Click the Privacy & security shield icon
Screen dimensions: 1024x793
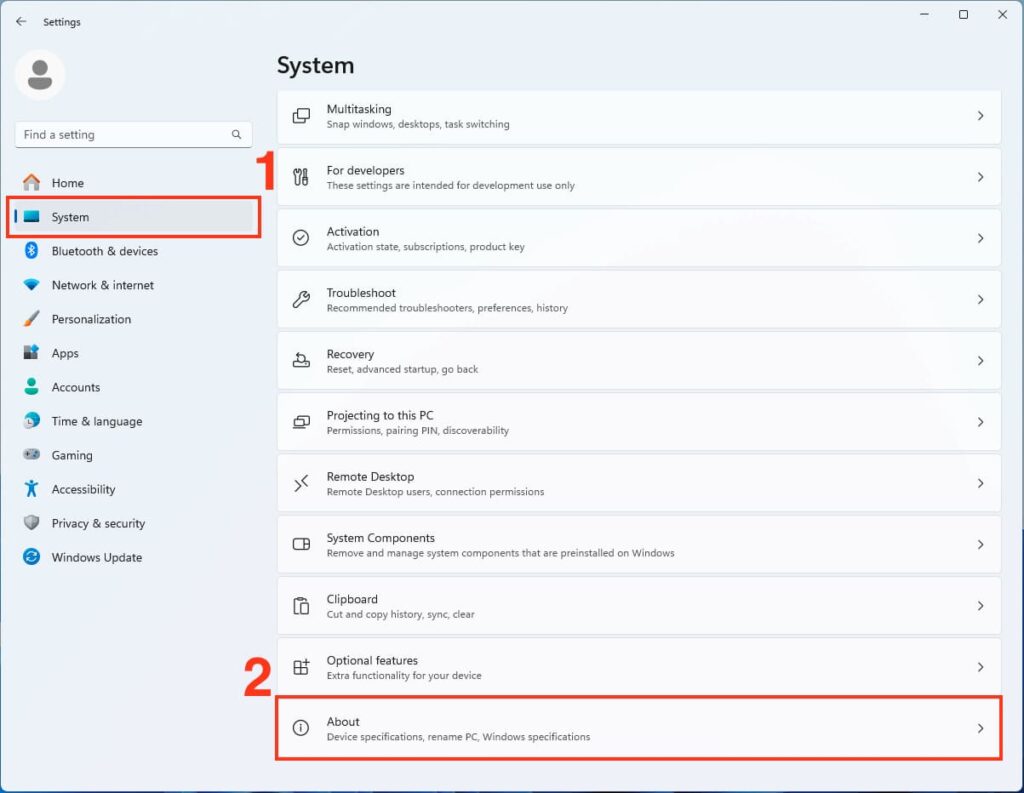tap(31, 523)
